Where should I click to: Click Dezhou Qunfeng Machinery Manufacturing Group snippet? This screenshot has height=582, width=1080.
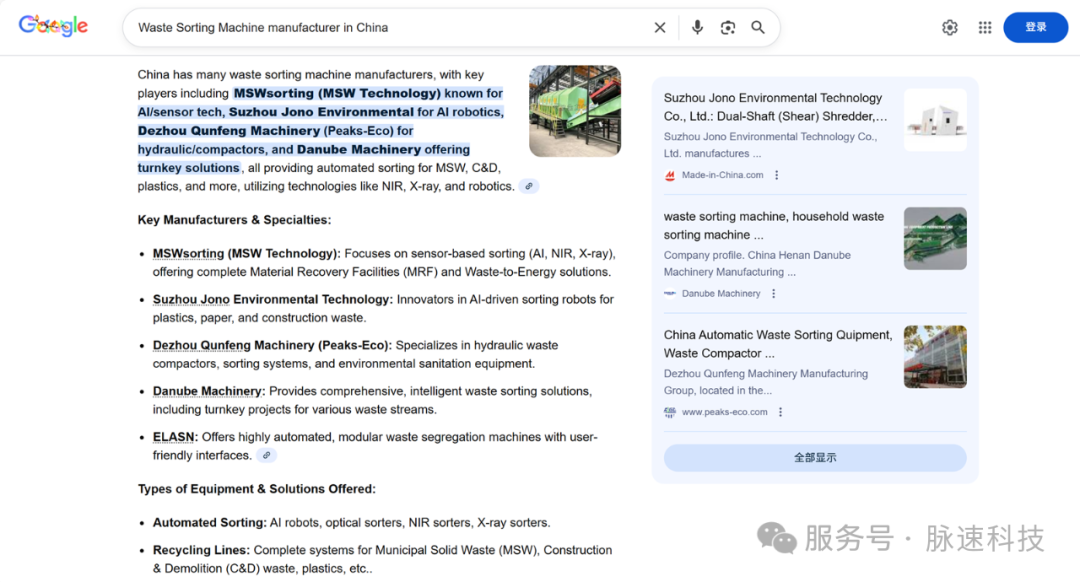point(766,382)
